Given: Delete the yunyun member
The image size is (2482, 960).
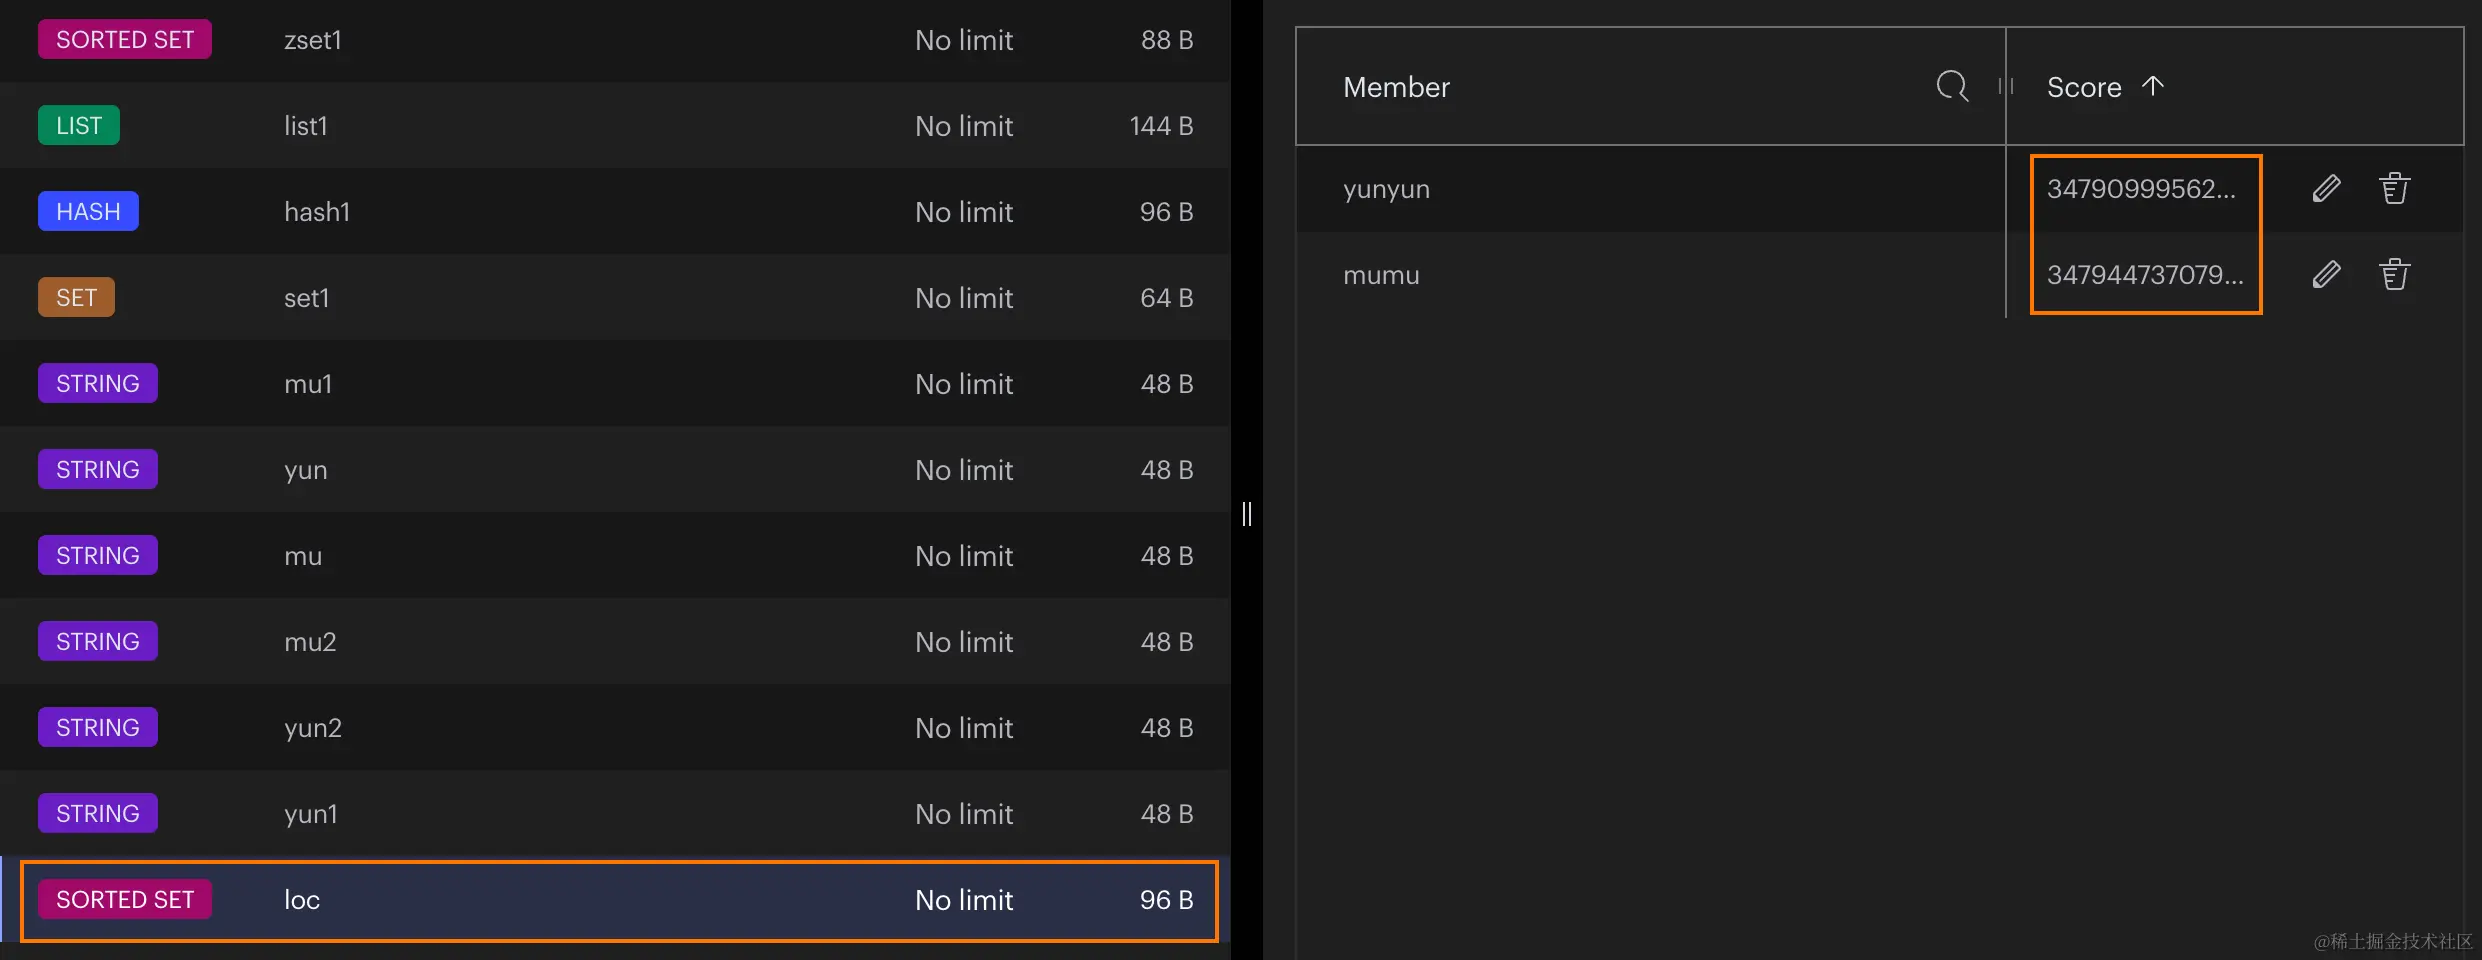Looking at the screenshot, I should click(x=2394, y=189).
